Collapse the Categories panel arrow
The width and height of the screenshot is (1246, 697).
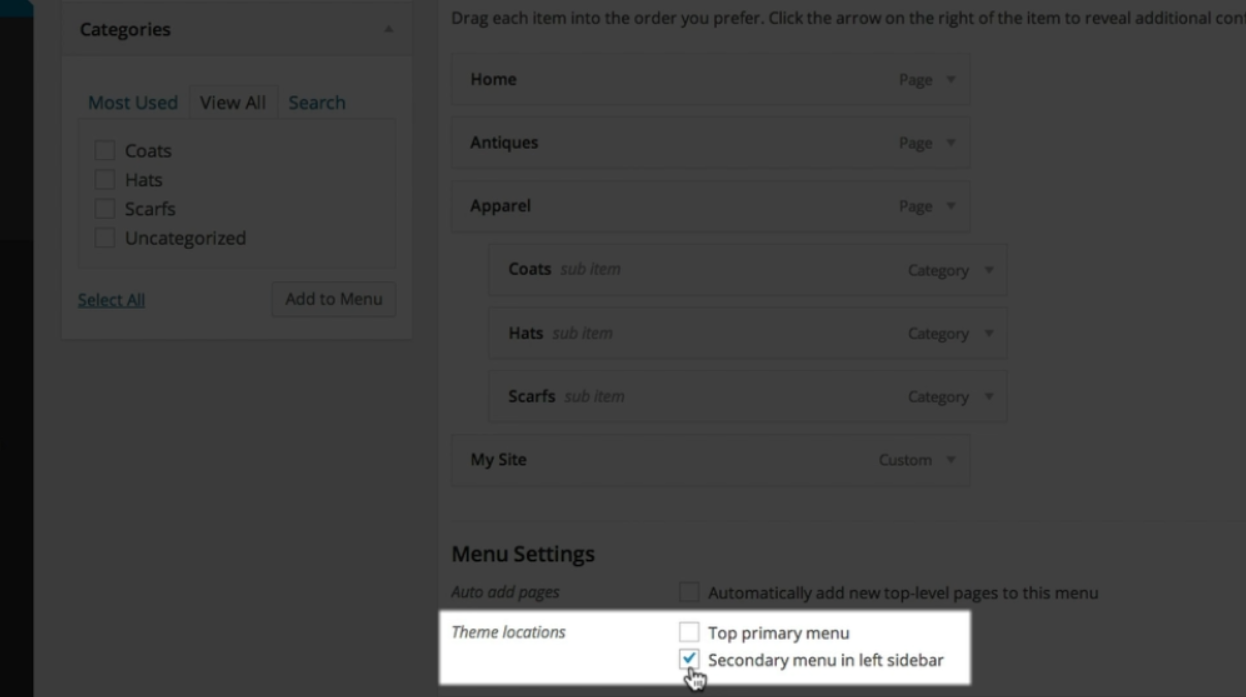point(389,30)
